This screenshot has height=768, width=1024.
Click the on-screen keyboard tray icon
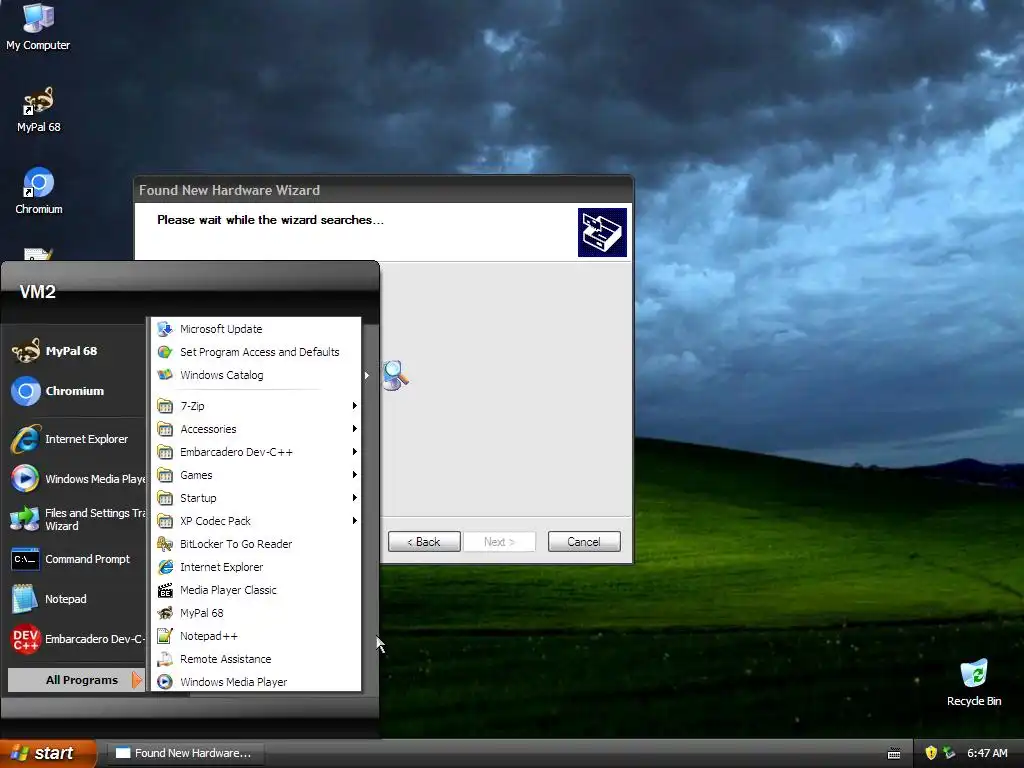click(894, 754)
